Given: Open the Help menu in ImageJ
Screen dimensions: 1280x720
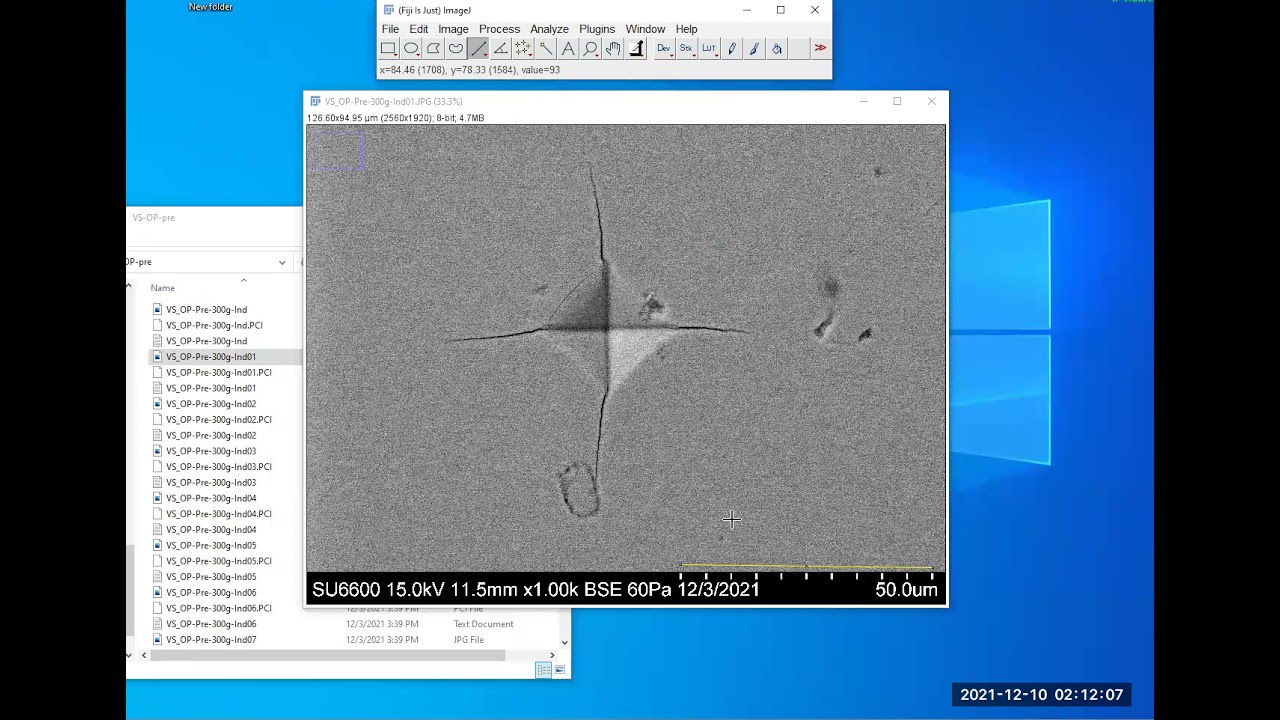Looking at the screenshot, I should [x=686, y=29].
